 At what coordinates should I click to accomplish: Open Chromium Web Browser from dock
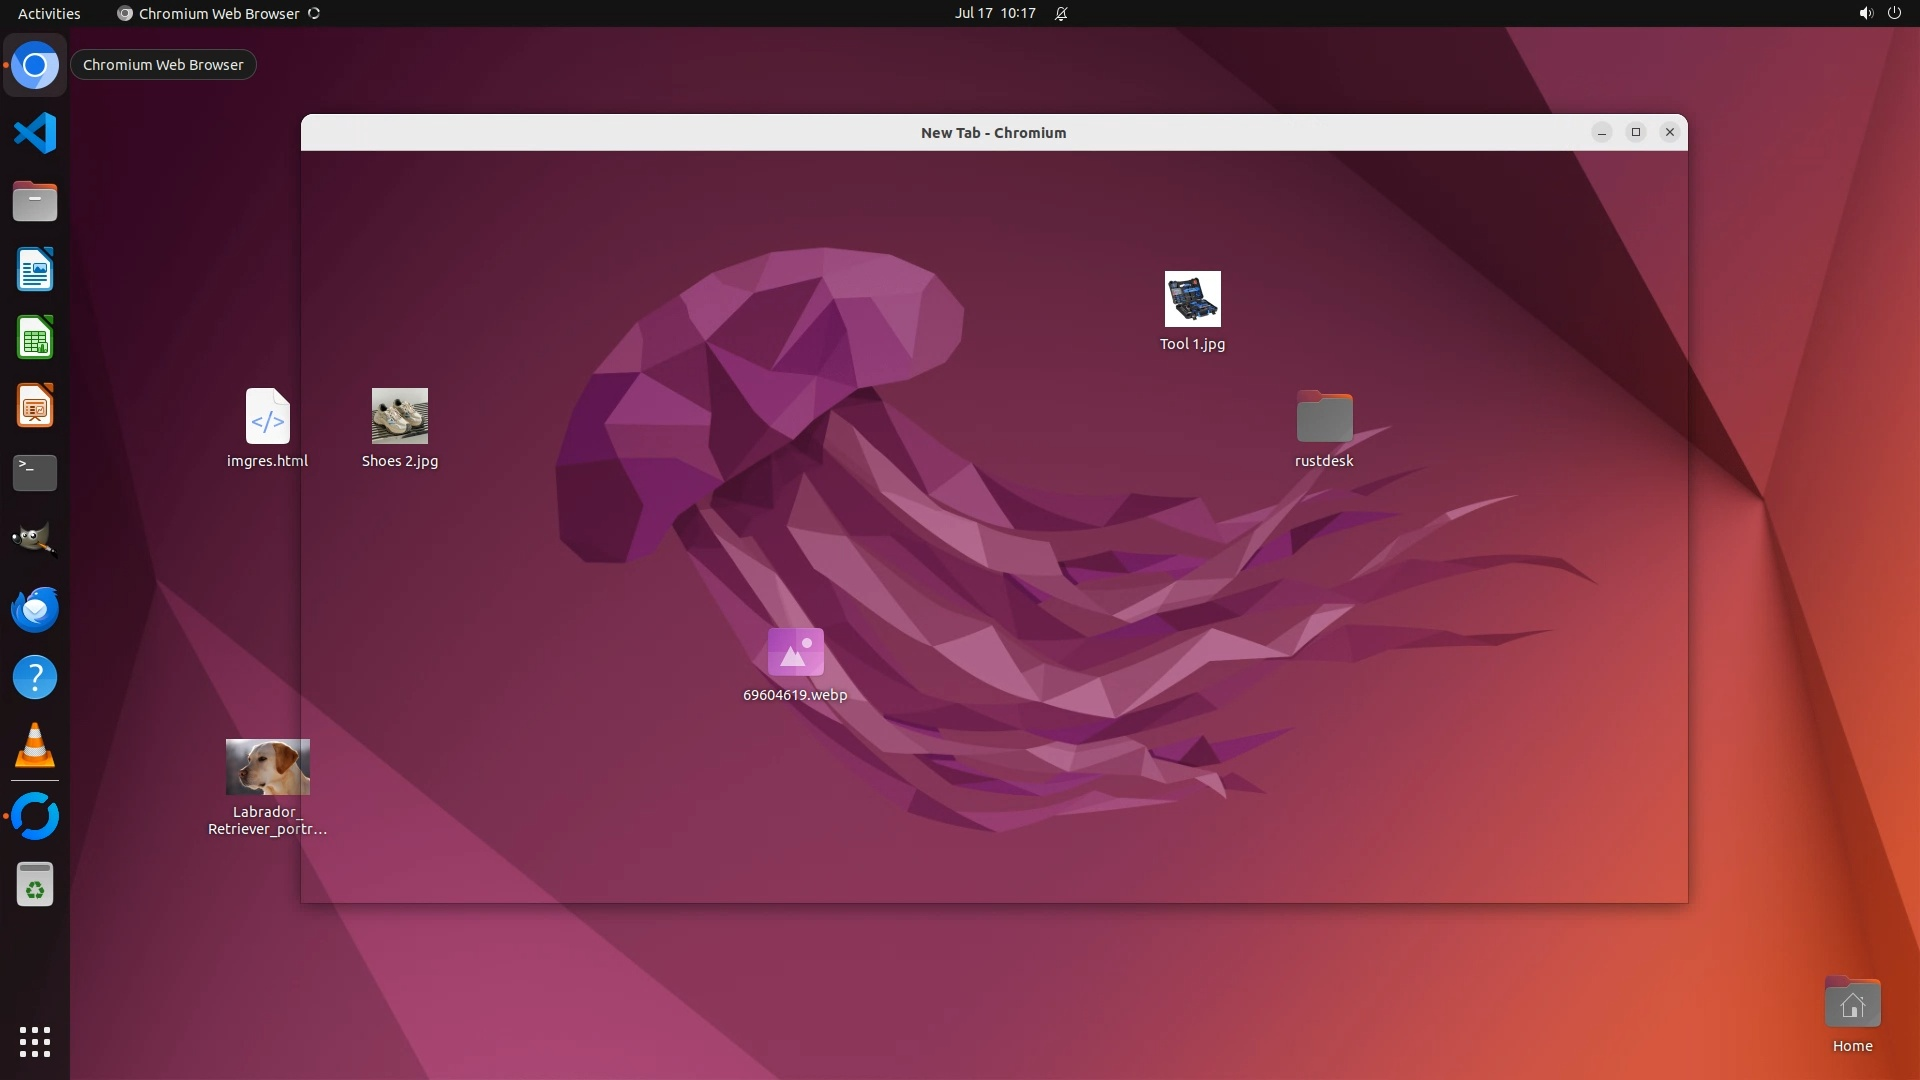coord(35,66)
